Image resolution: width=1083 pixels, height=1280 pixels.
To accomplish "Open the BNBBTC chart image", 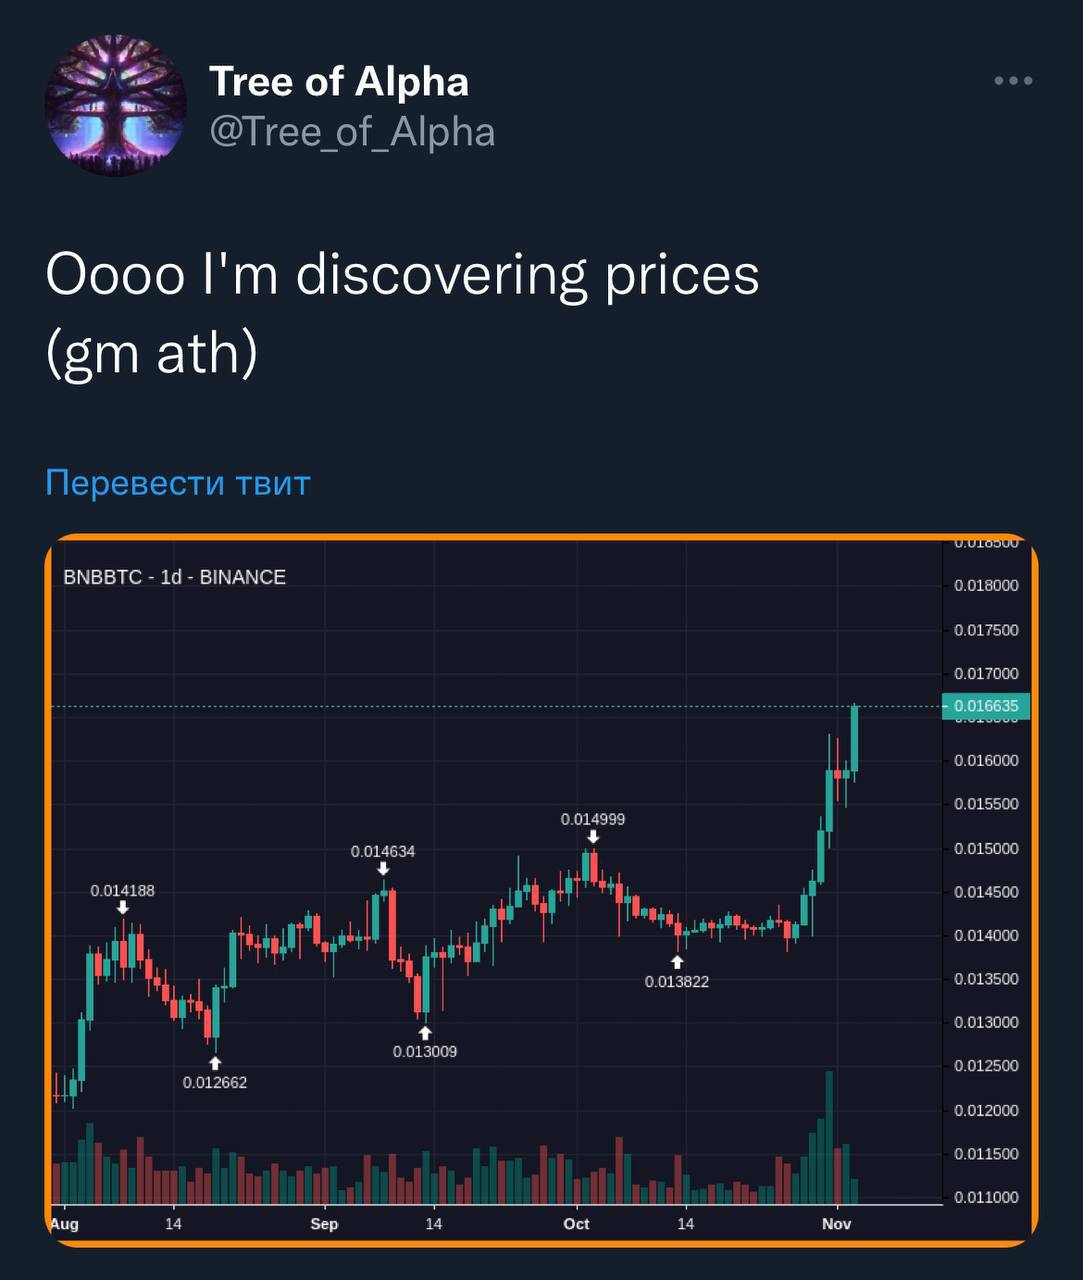I will [541, 890].
